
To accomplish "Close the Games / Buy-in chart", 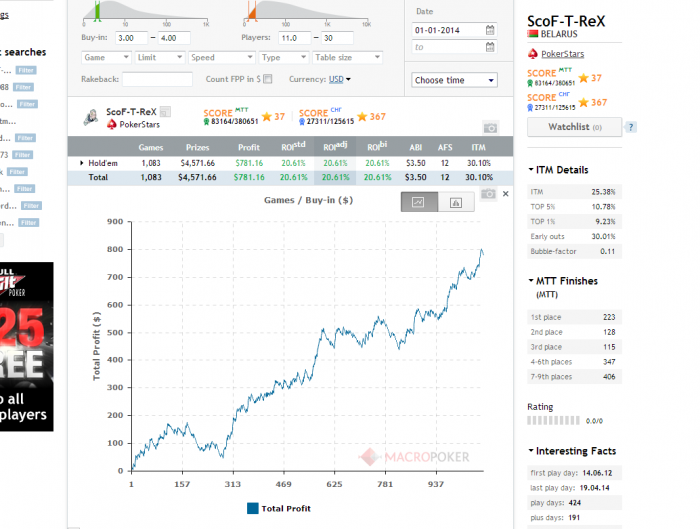I will tap(505, 194).
